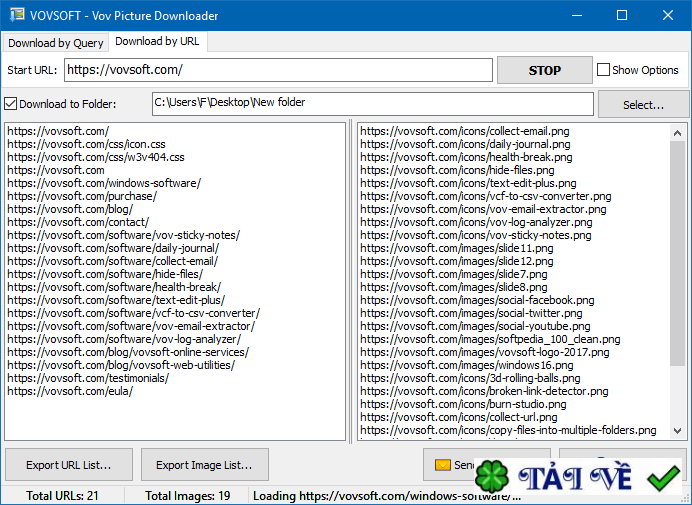Click the image list scroll up arrow

tap(677, 132)
